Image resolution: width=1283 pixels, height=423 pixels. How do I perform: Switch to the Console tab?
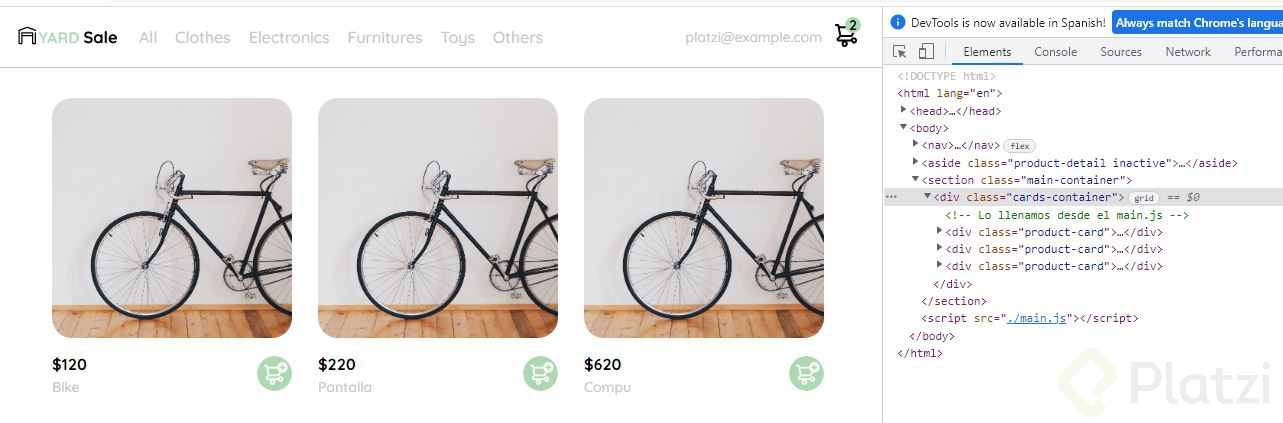1055,52
